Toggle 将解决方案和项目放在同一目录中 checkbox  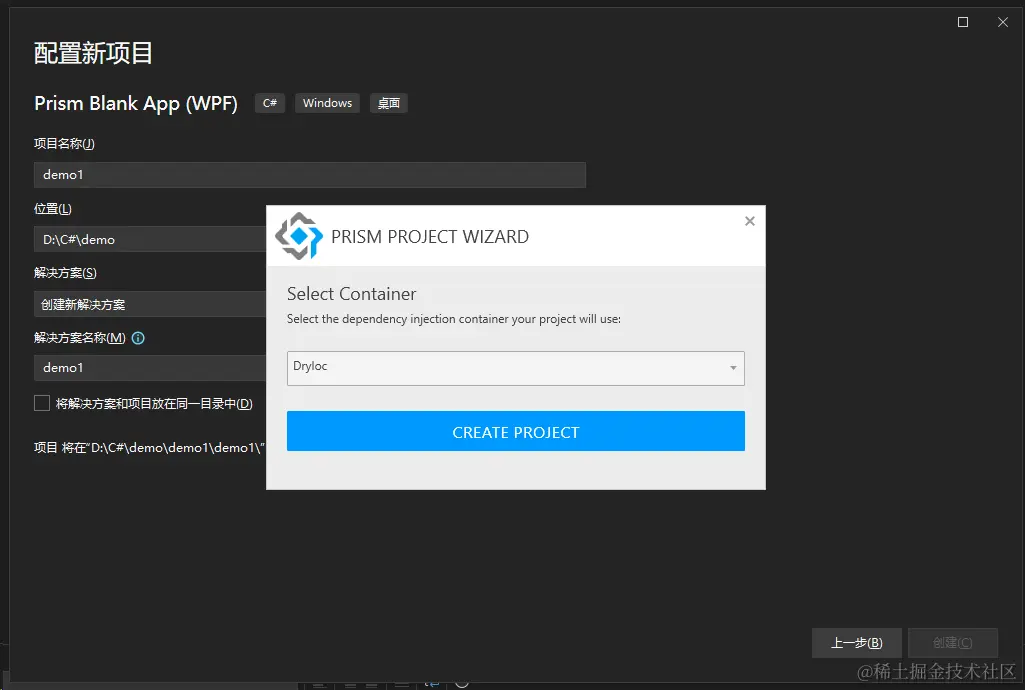click(x=42, y=403)
